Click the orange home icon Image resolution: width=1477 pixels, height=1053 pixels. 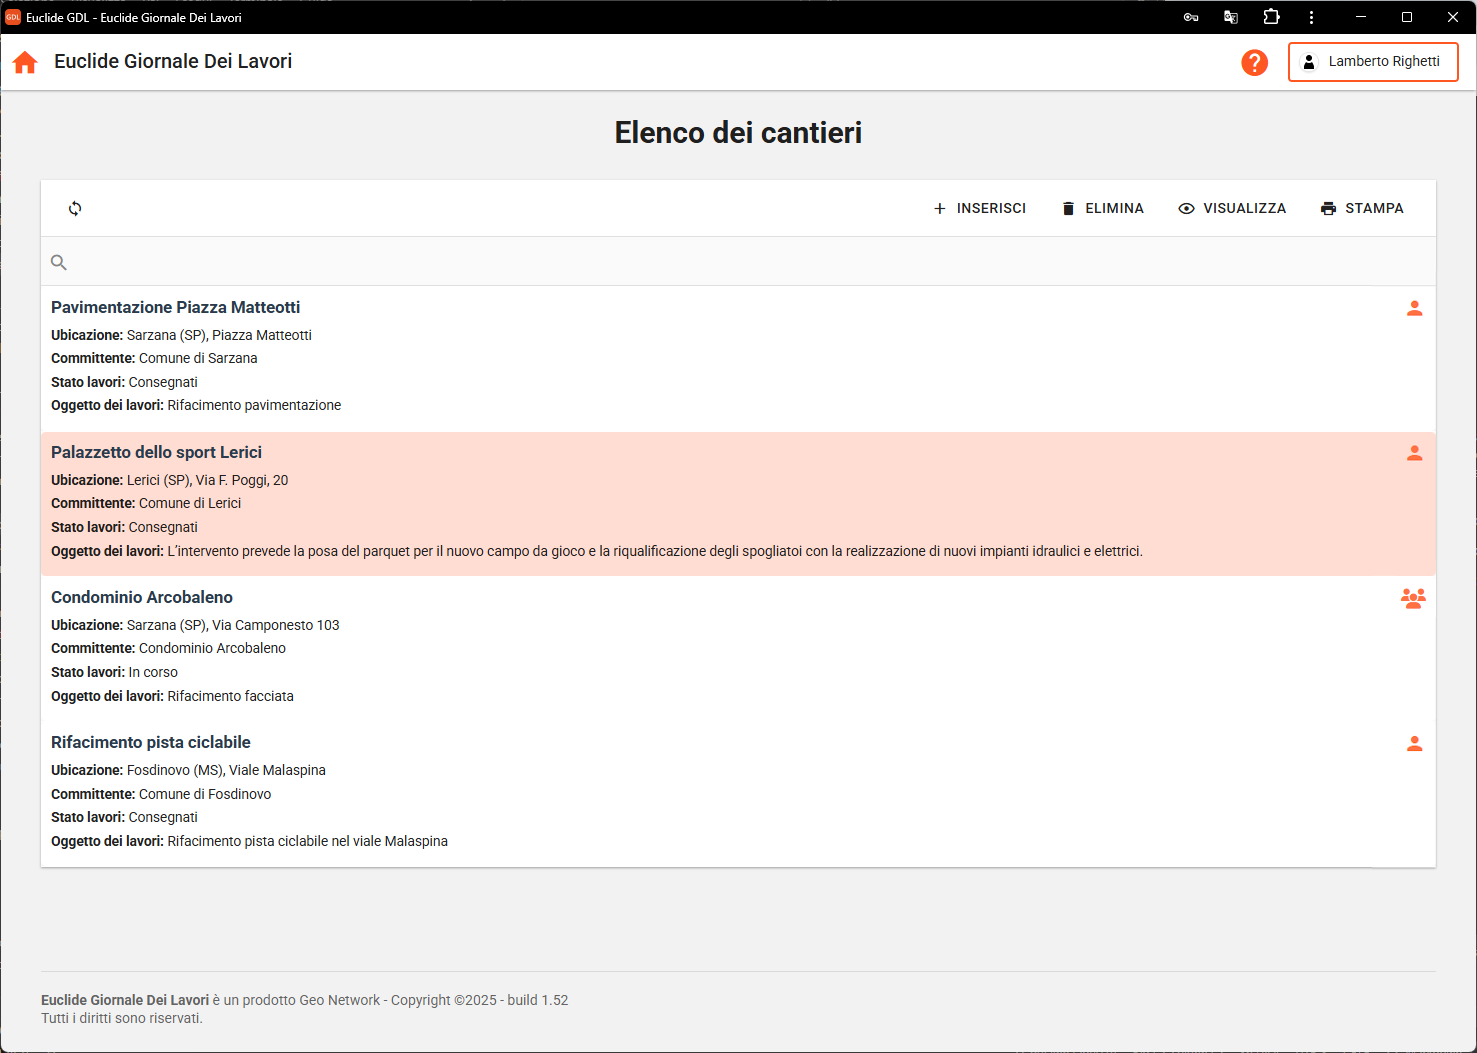click(x=25, y=62)
